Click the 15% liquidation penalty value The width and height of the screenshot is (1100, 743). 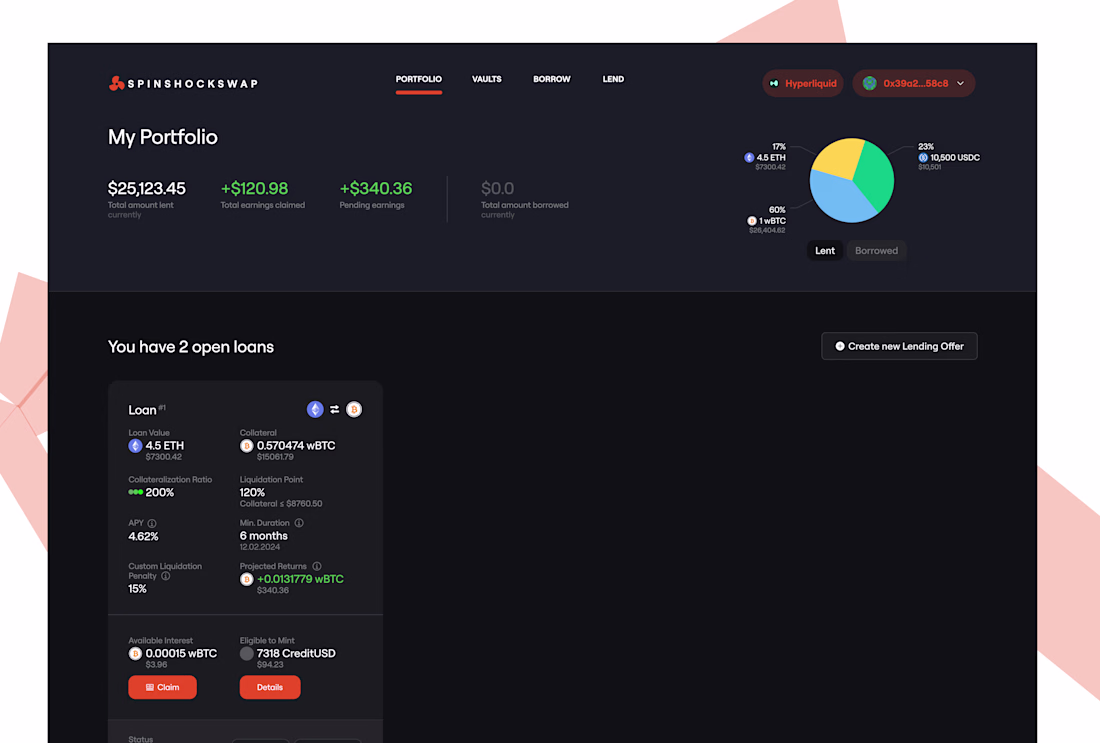(x=138, y=589)
